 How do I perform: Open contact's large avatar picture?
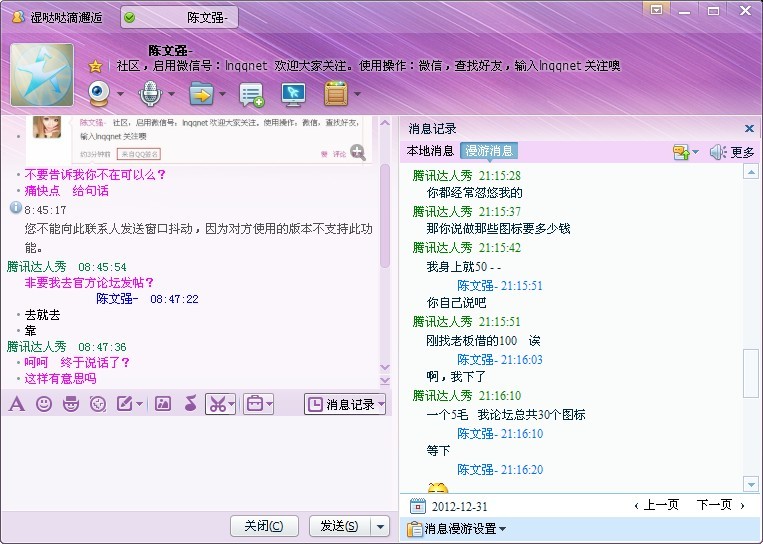(42, 75)
